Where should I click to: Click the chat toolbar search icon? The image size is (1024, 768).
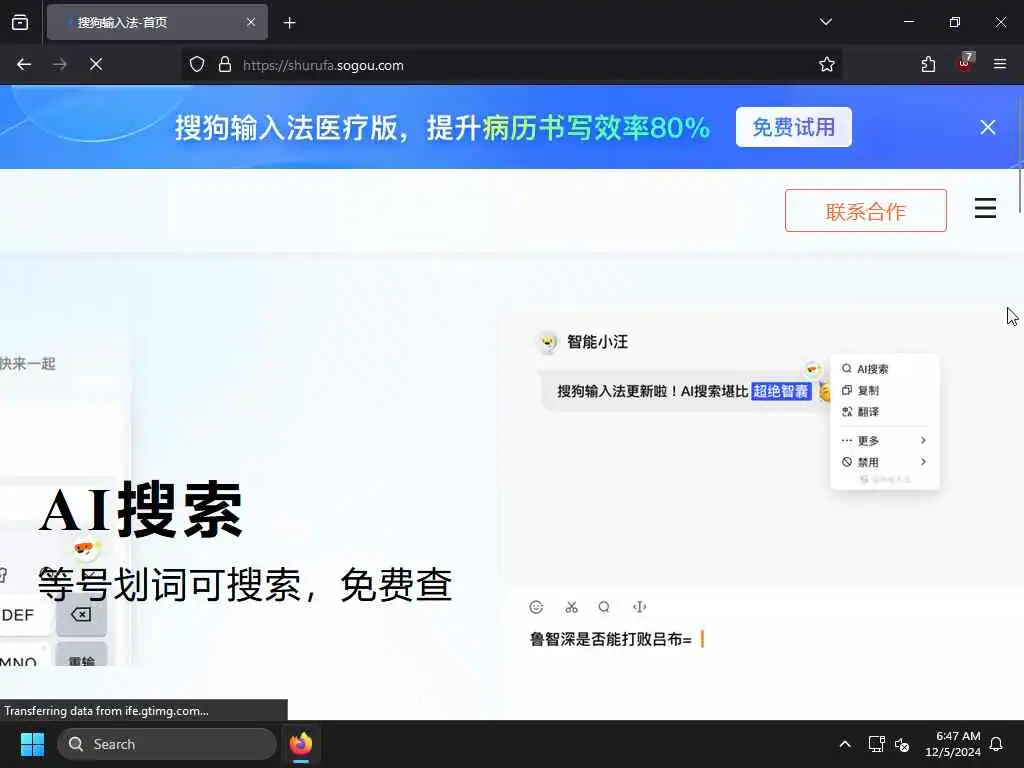[x=604, y=607]
